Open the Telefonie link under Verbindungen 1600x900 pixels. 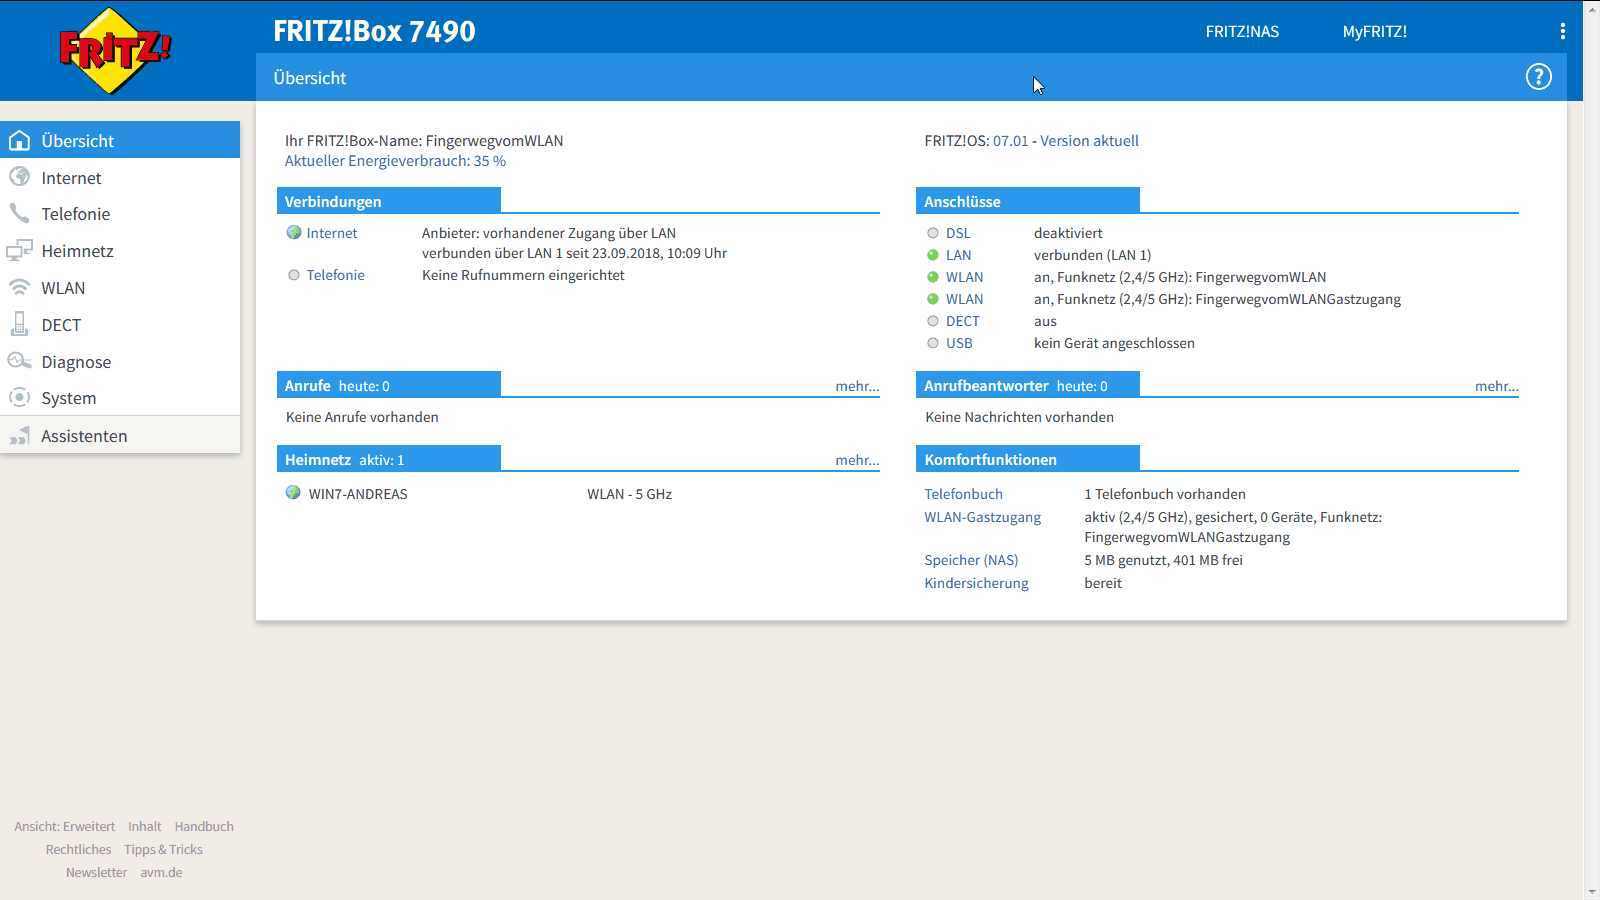click(x=336, y=275)
